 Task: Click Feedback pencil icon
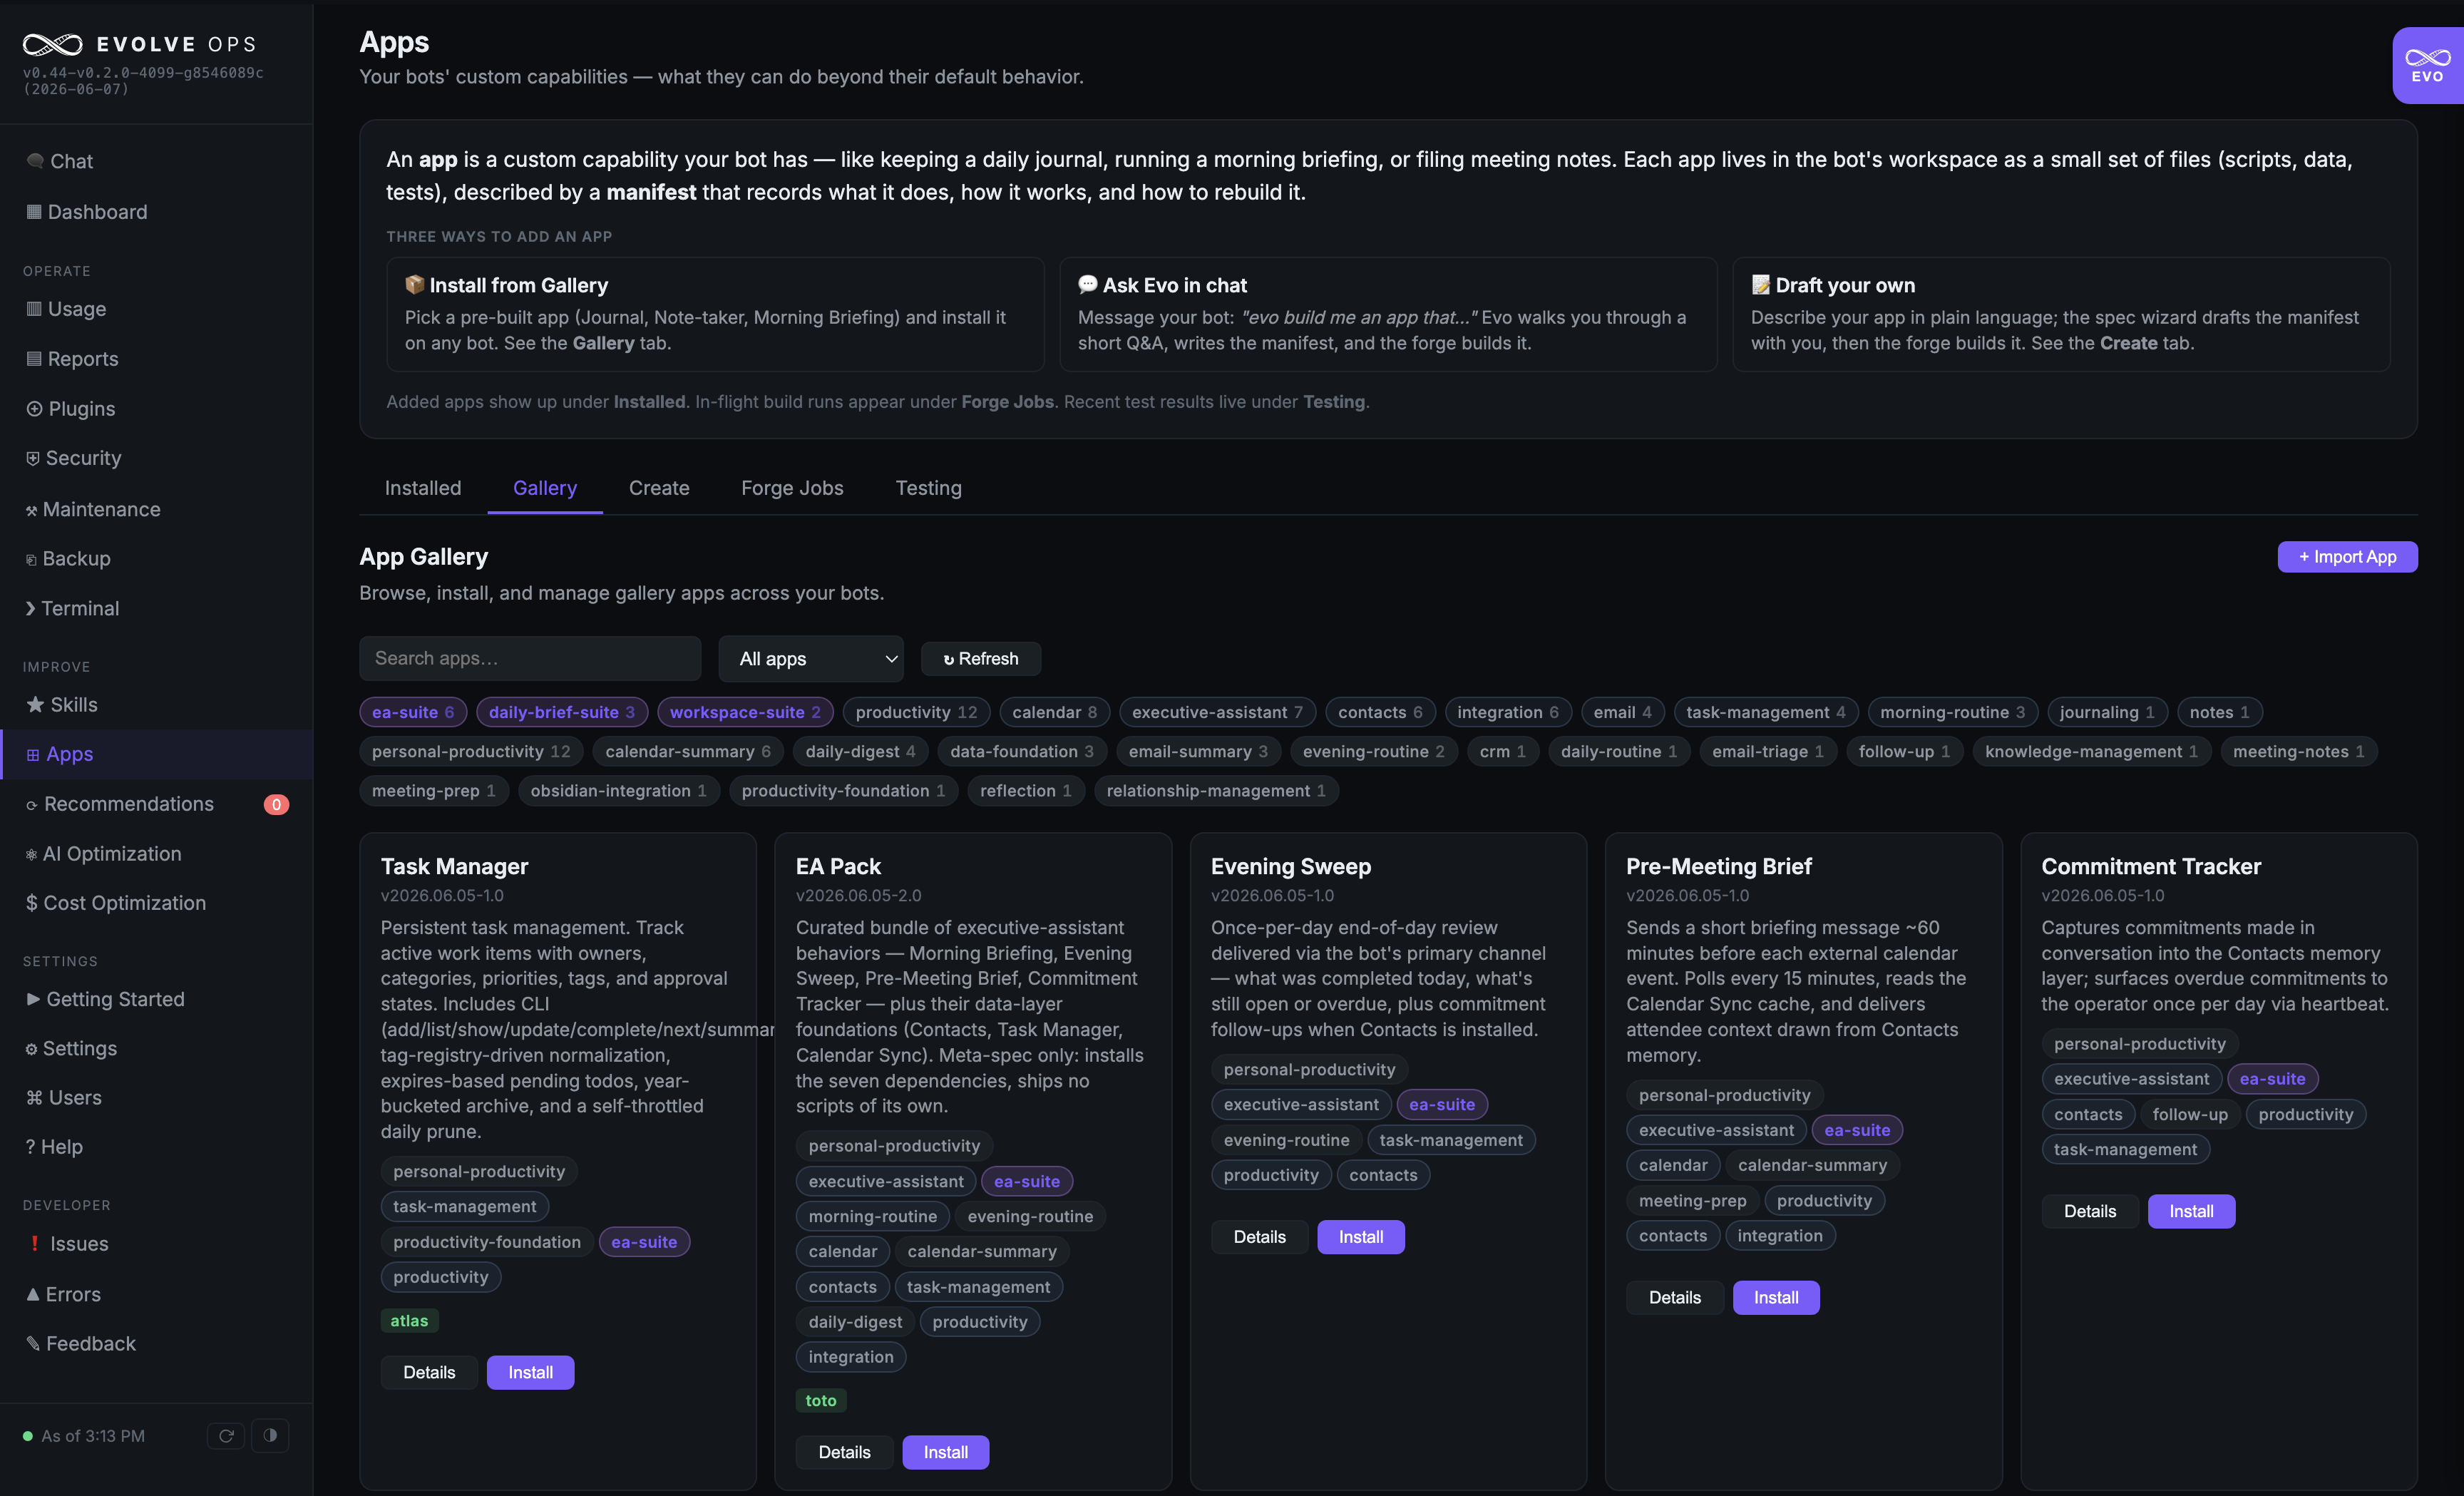tap(33, 1344)
